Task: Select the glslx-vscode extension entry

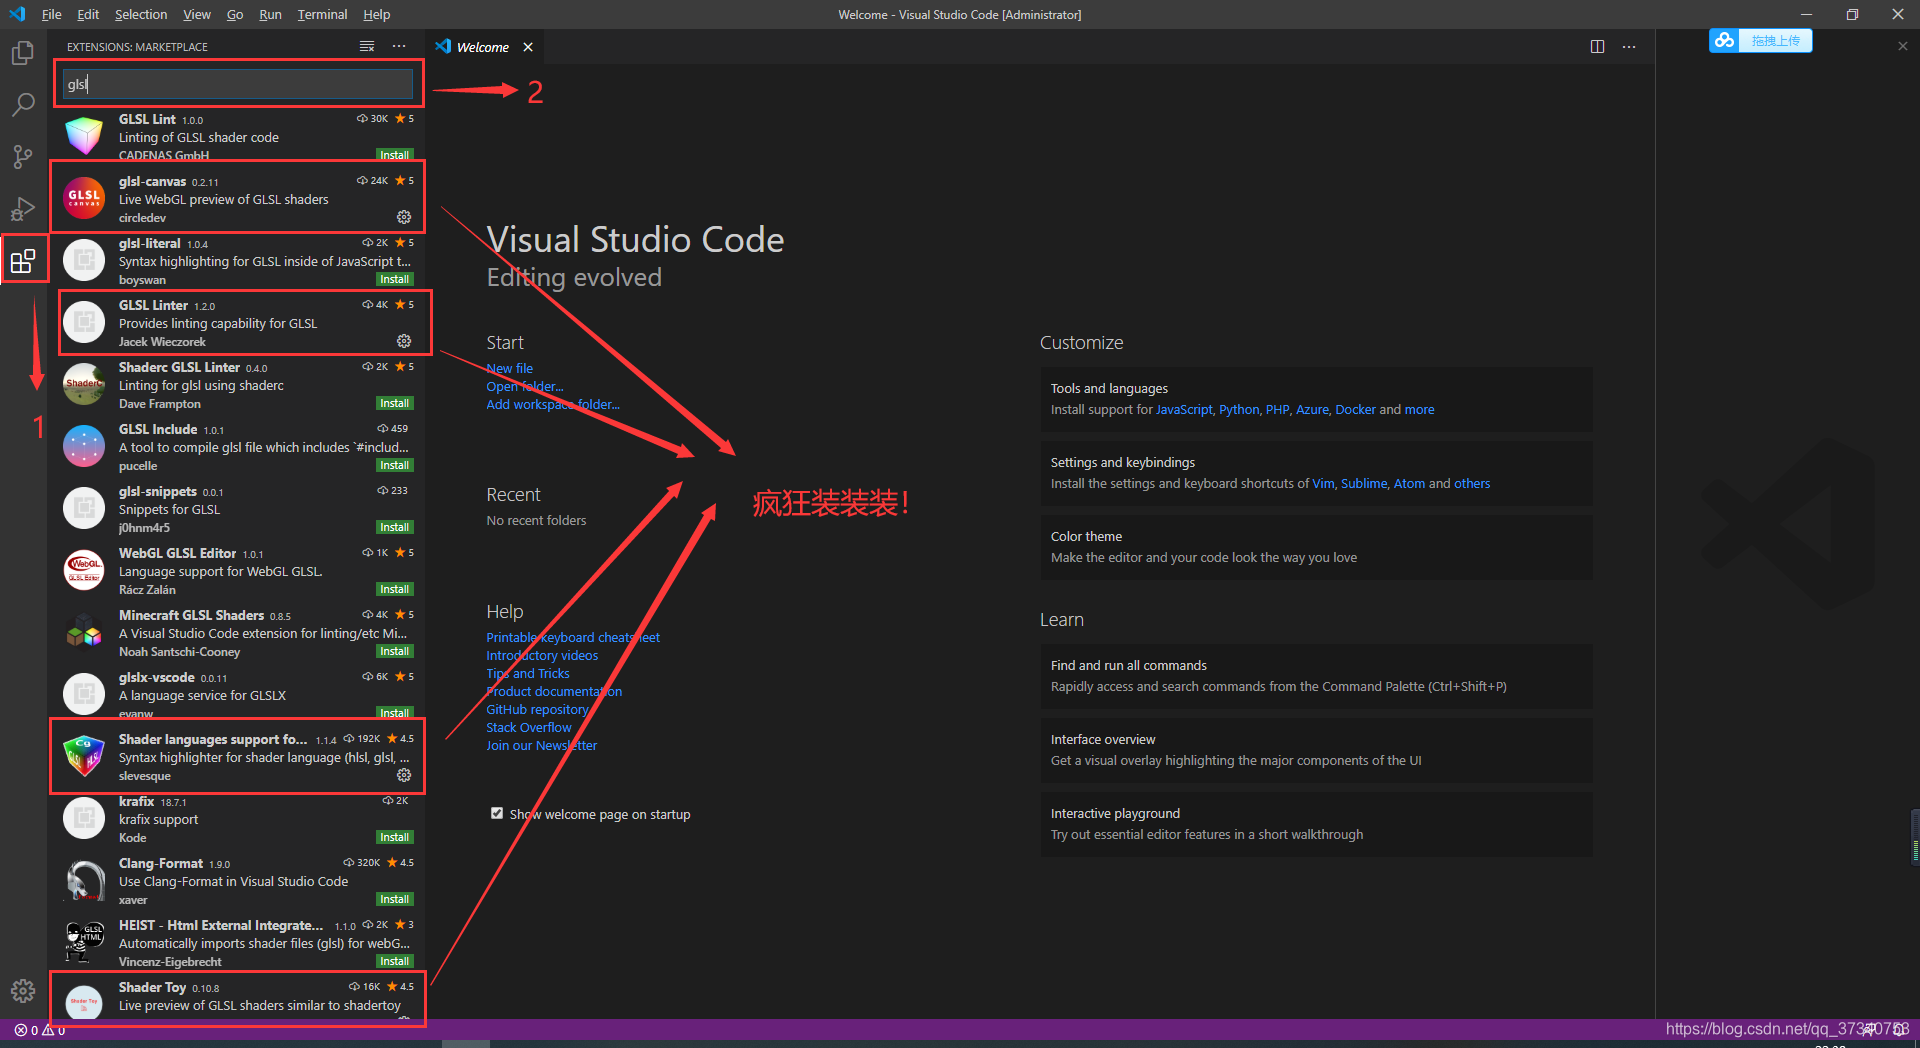Action: tap(238, 694)
